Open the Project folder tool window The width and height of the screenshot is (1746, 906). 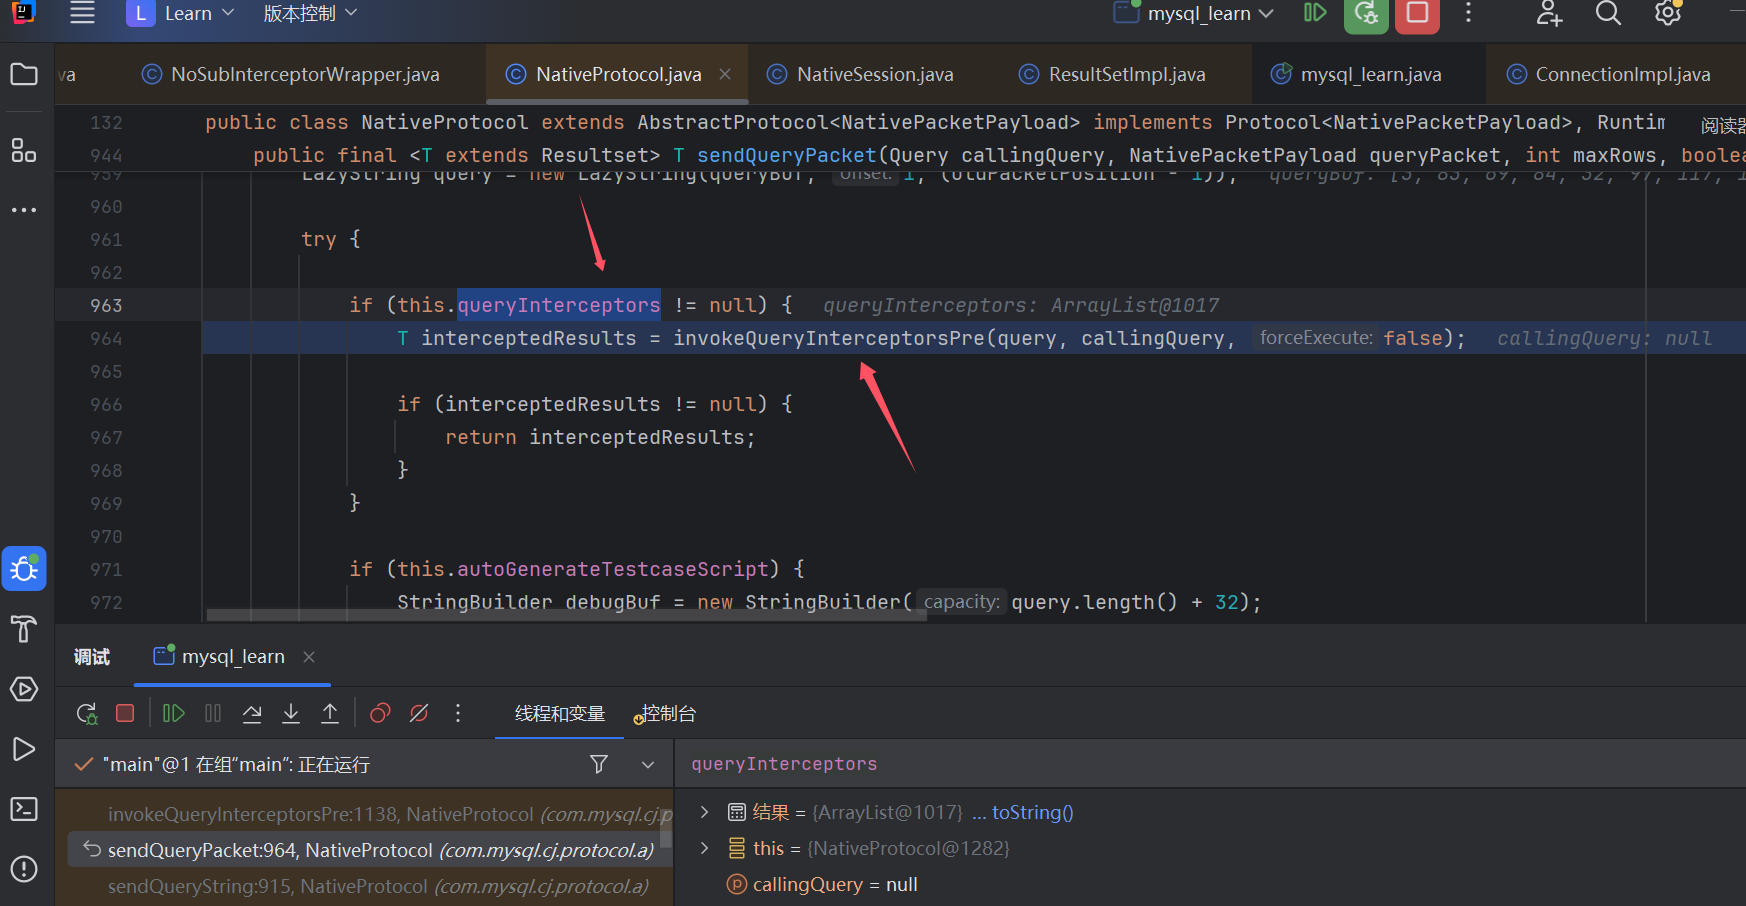coord(24,74)
